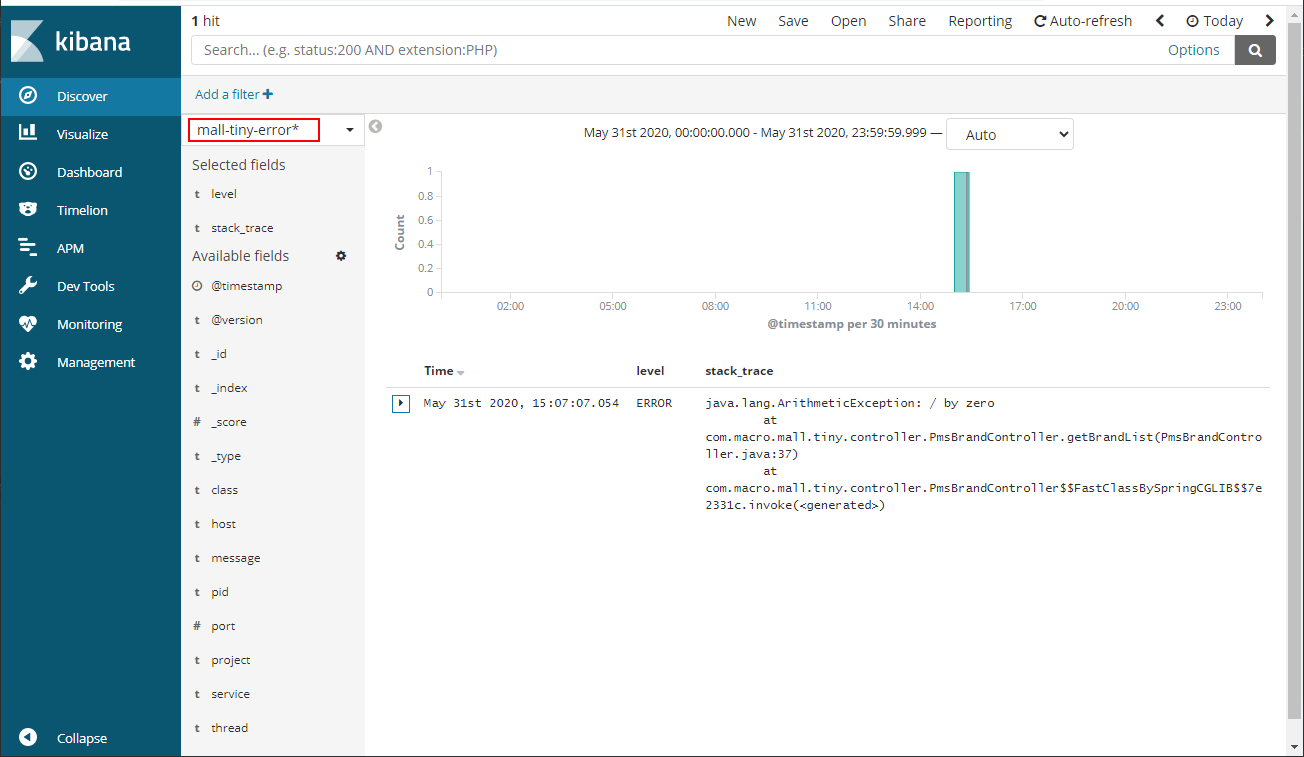
Task: Open Discover from the compass icon
Action: 28,96
